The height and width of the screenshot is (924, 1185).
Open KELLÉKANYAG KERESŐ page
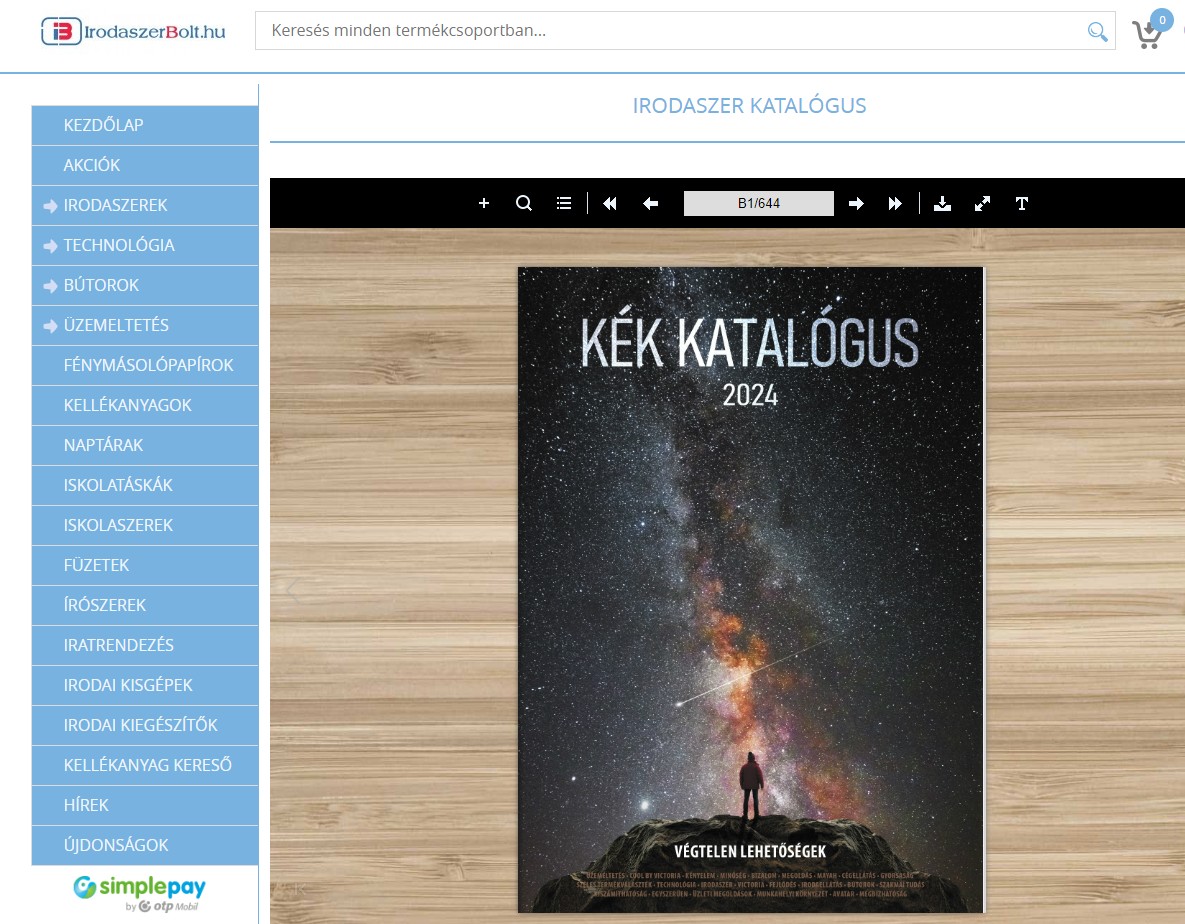coord(145,766)
